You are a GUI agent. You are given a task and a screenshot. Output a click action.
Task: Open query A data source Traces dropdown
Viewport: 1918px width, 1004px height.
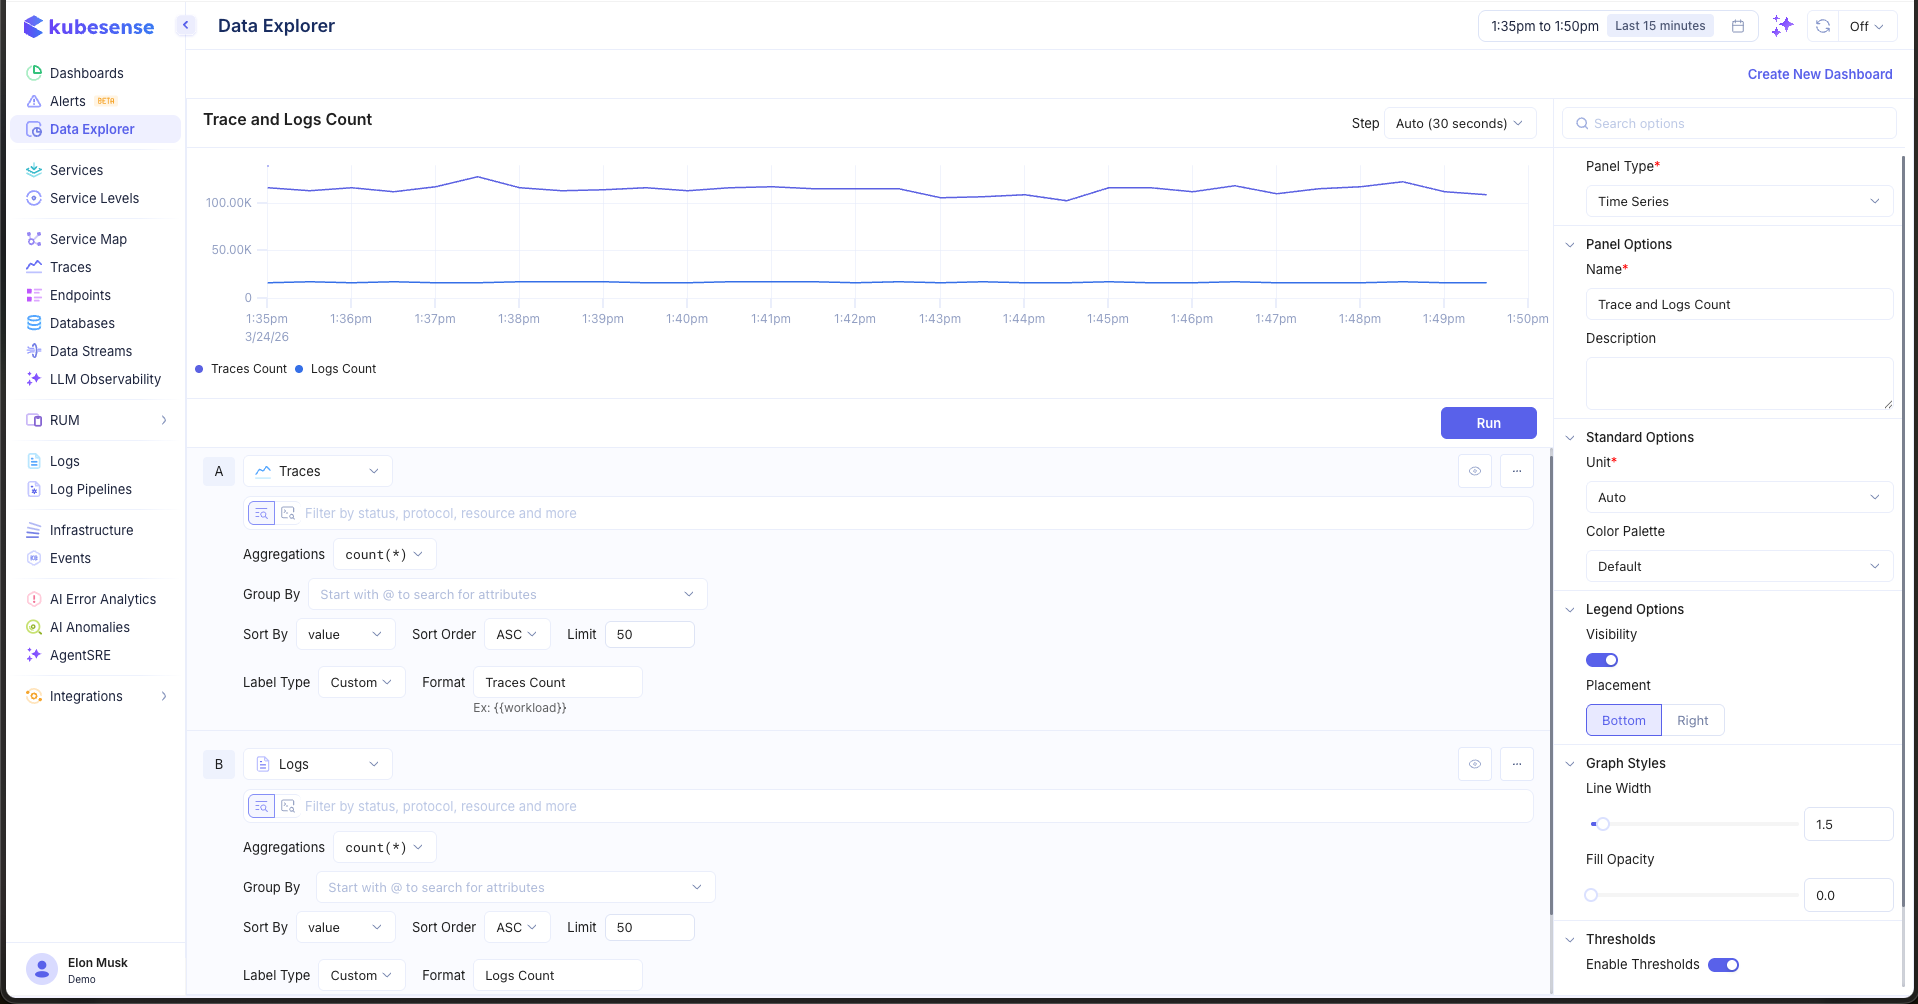click(x=318, y=471)
